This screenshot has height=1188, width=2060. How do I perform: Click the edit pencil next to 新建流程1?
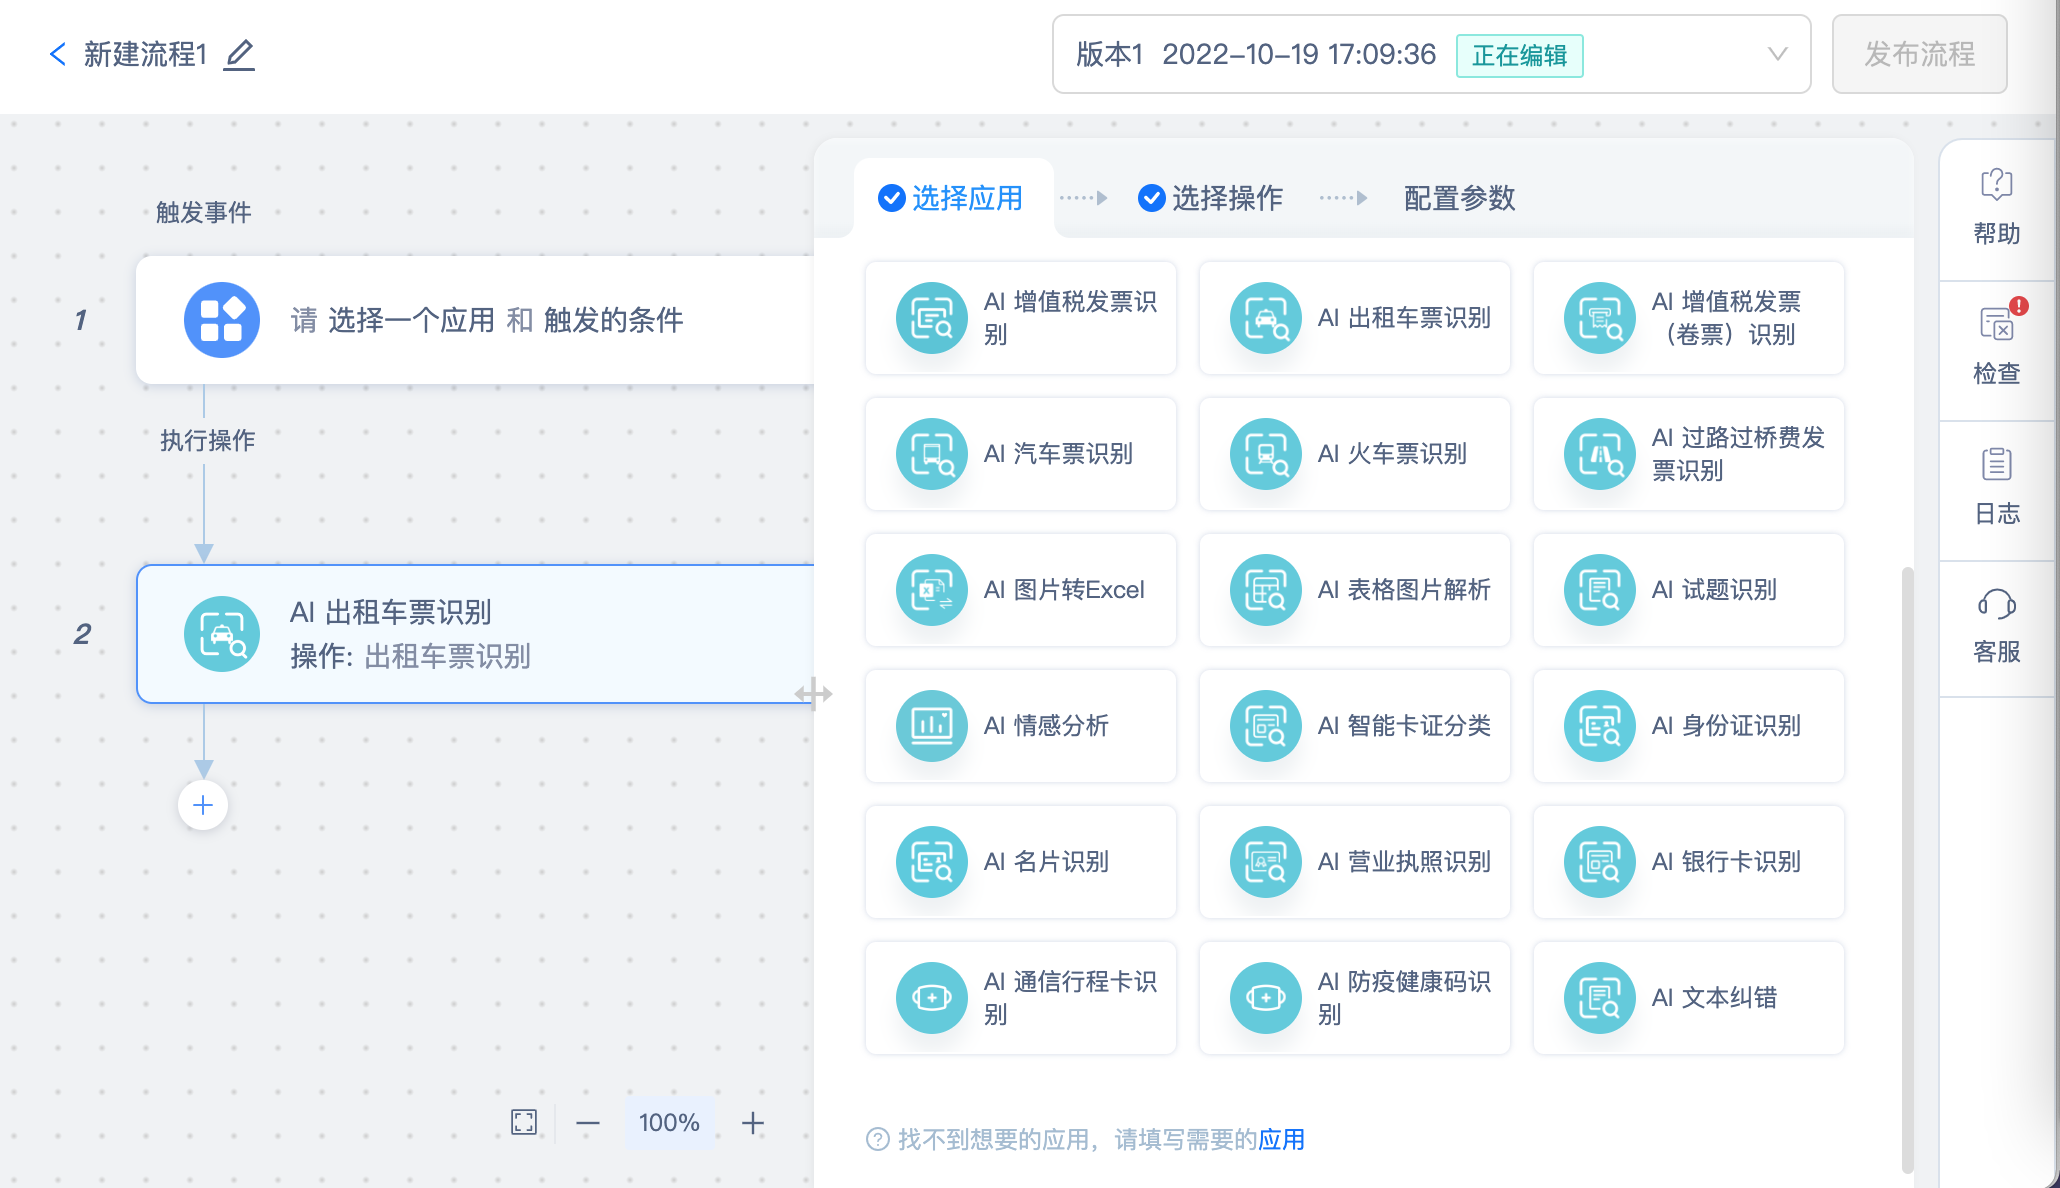[239, 54]
